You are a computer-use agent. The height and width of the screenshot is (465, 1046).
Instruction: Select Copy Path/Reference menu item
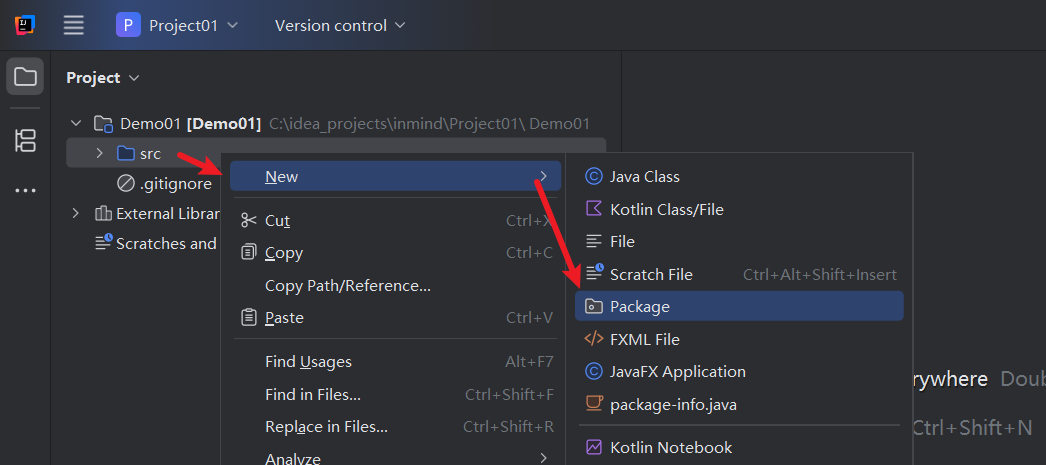[348, 286]
